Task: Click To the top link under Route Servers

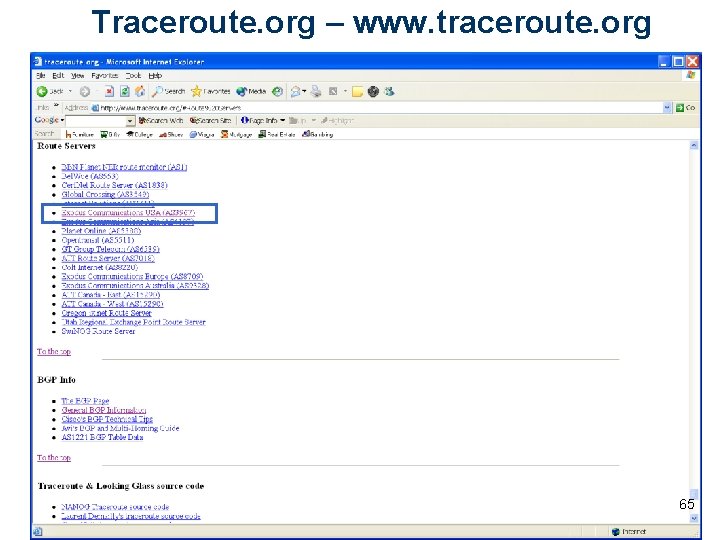Action: pos(54,351)
